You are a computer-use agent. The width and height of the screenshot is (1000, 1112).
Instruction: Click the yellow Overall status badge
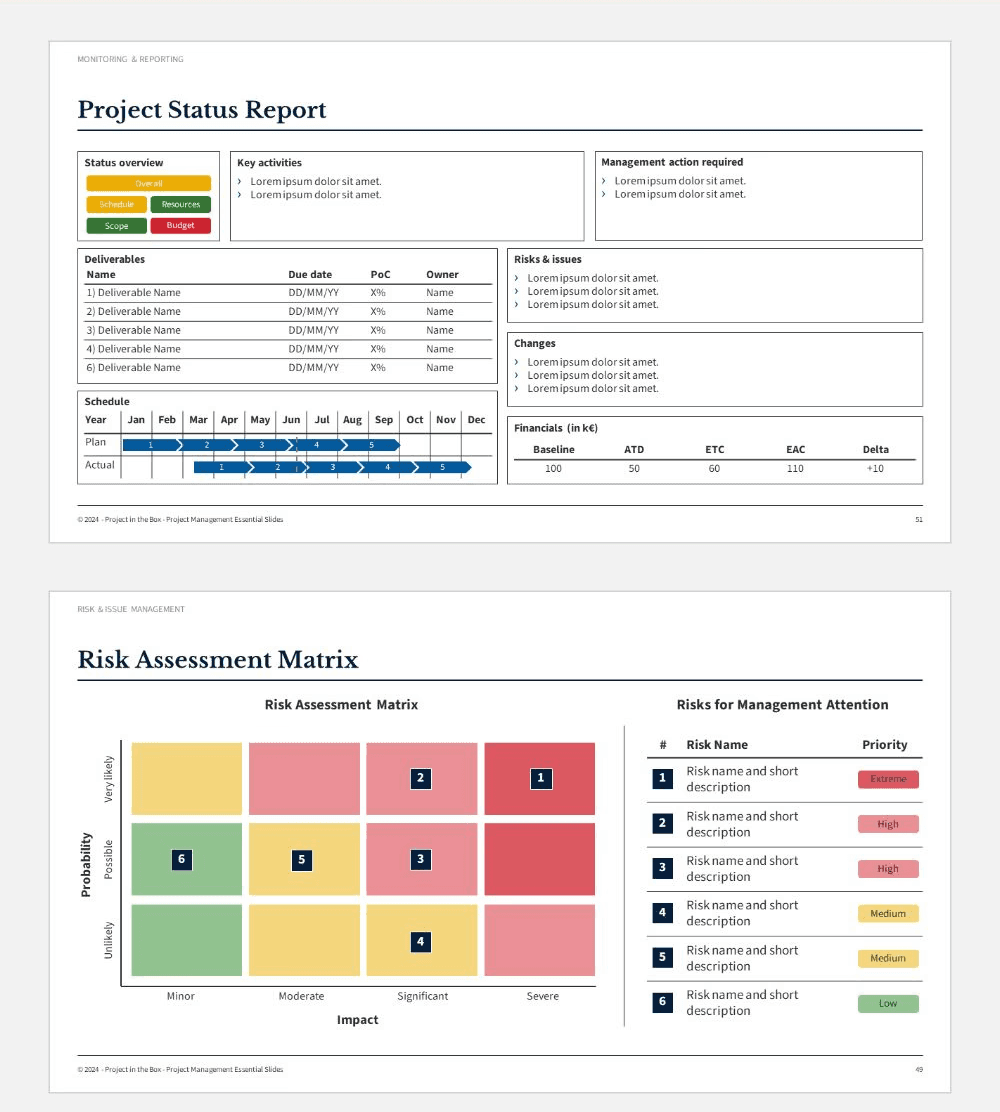click(148, 183)
